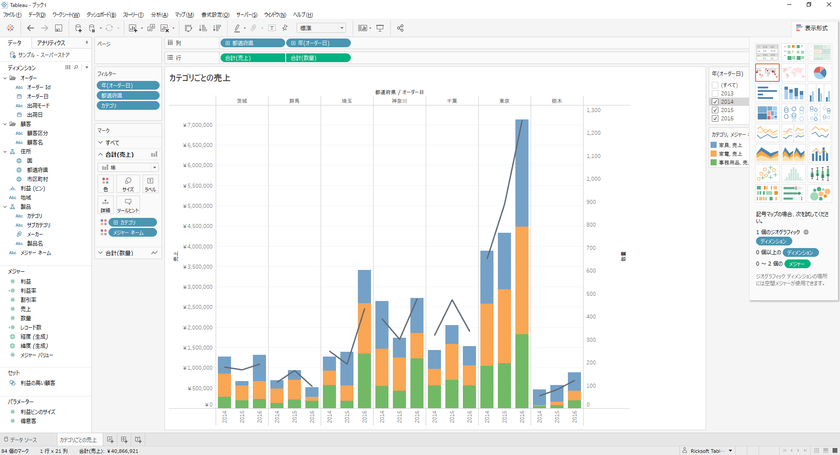
Task: Click the ラベル (Label) mark card button
Action: click(151, 184)
